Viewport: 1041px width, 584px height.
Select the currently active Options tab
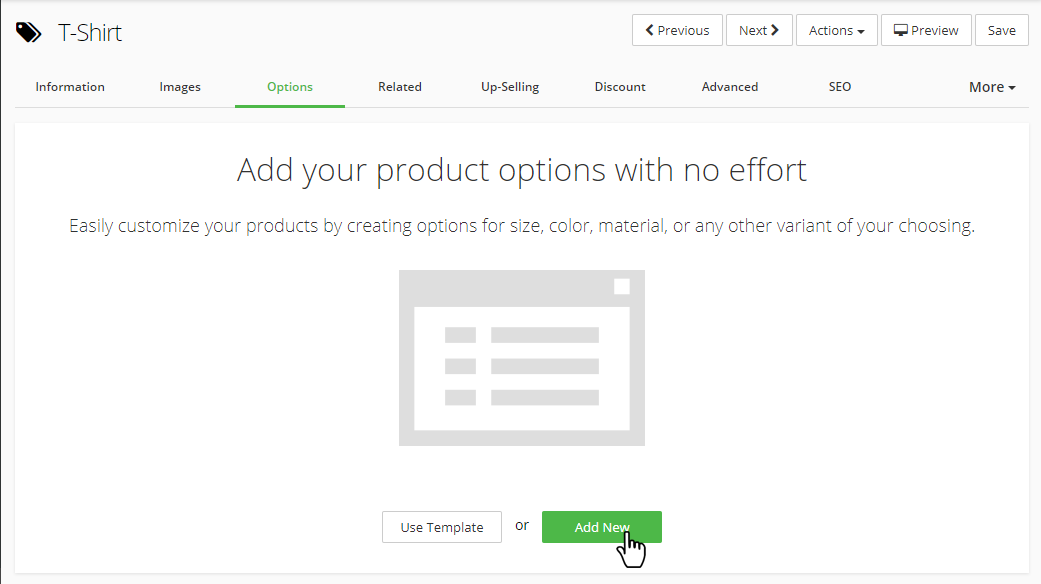click(289, 87)
